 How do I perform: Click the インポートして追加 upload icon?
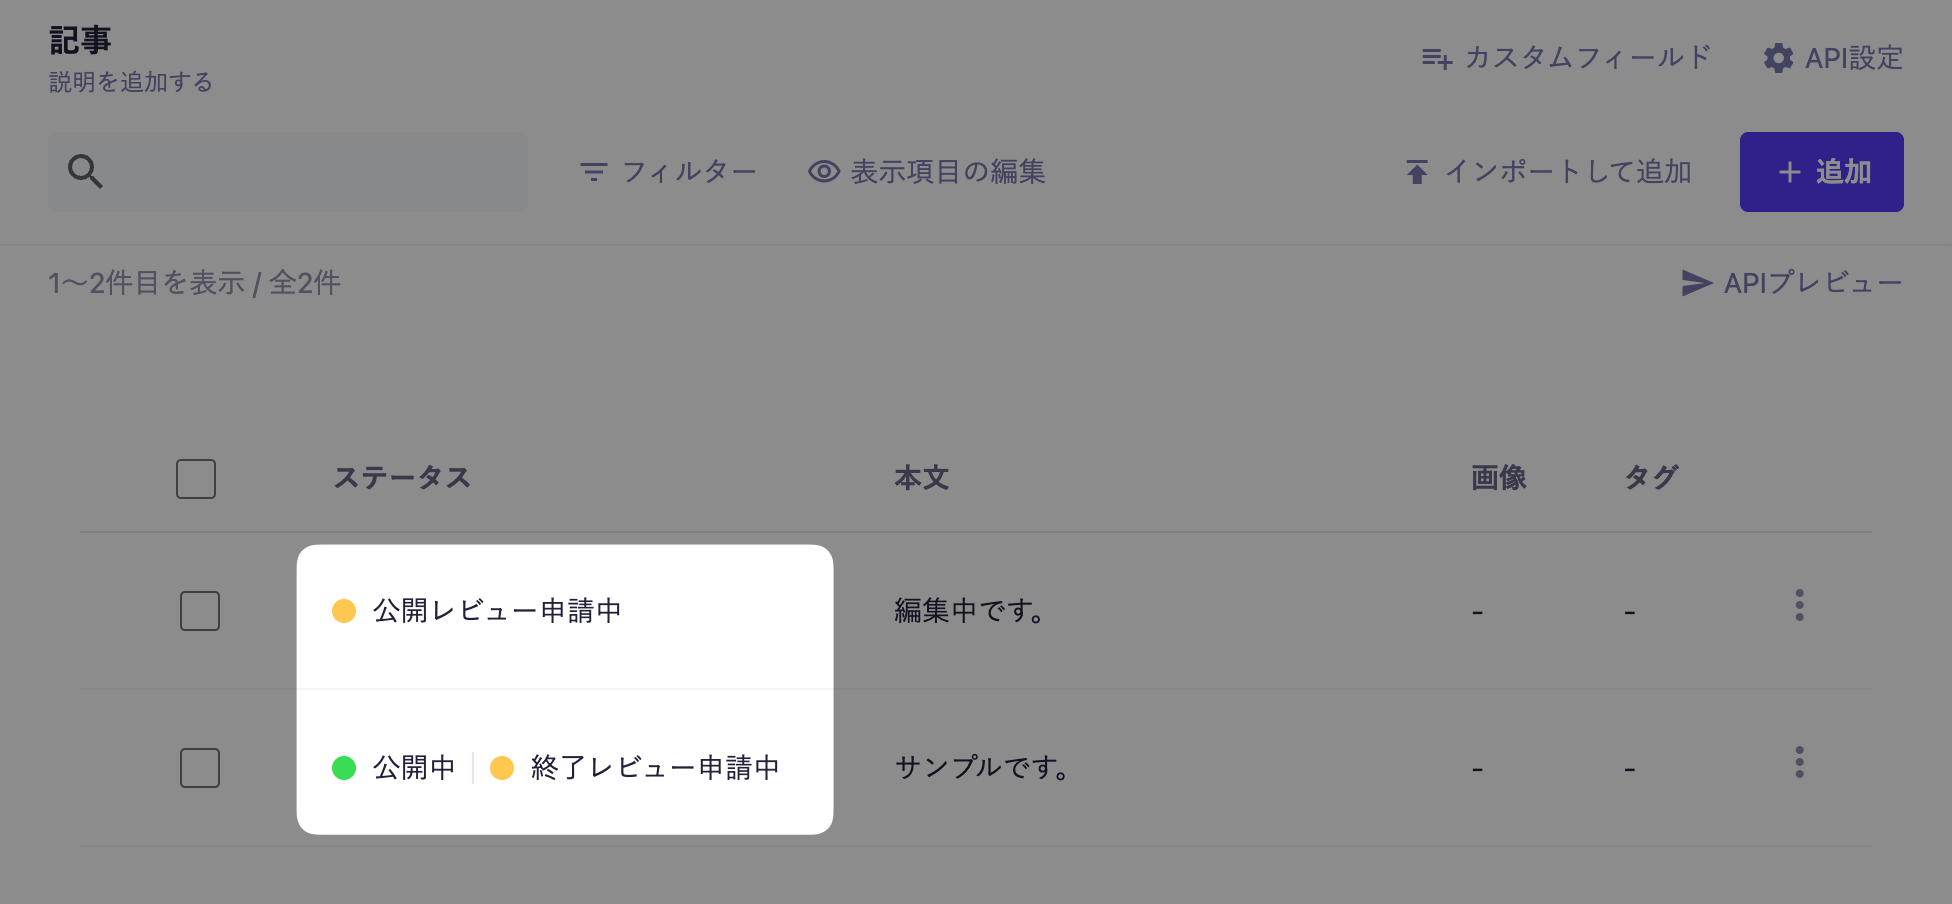point(1416,171)
